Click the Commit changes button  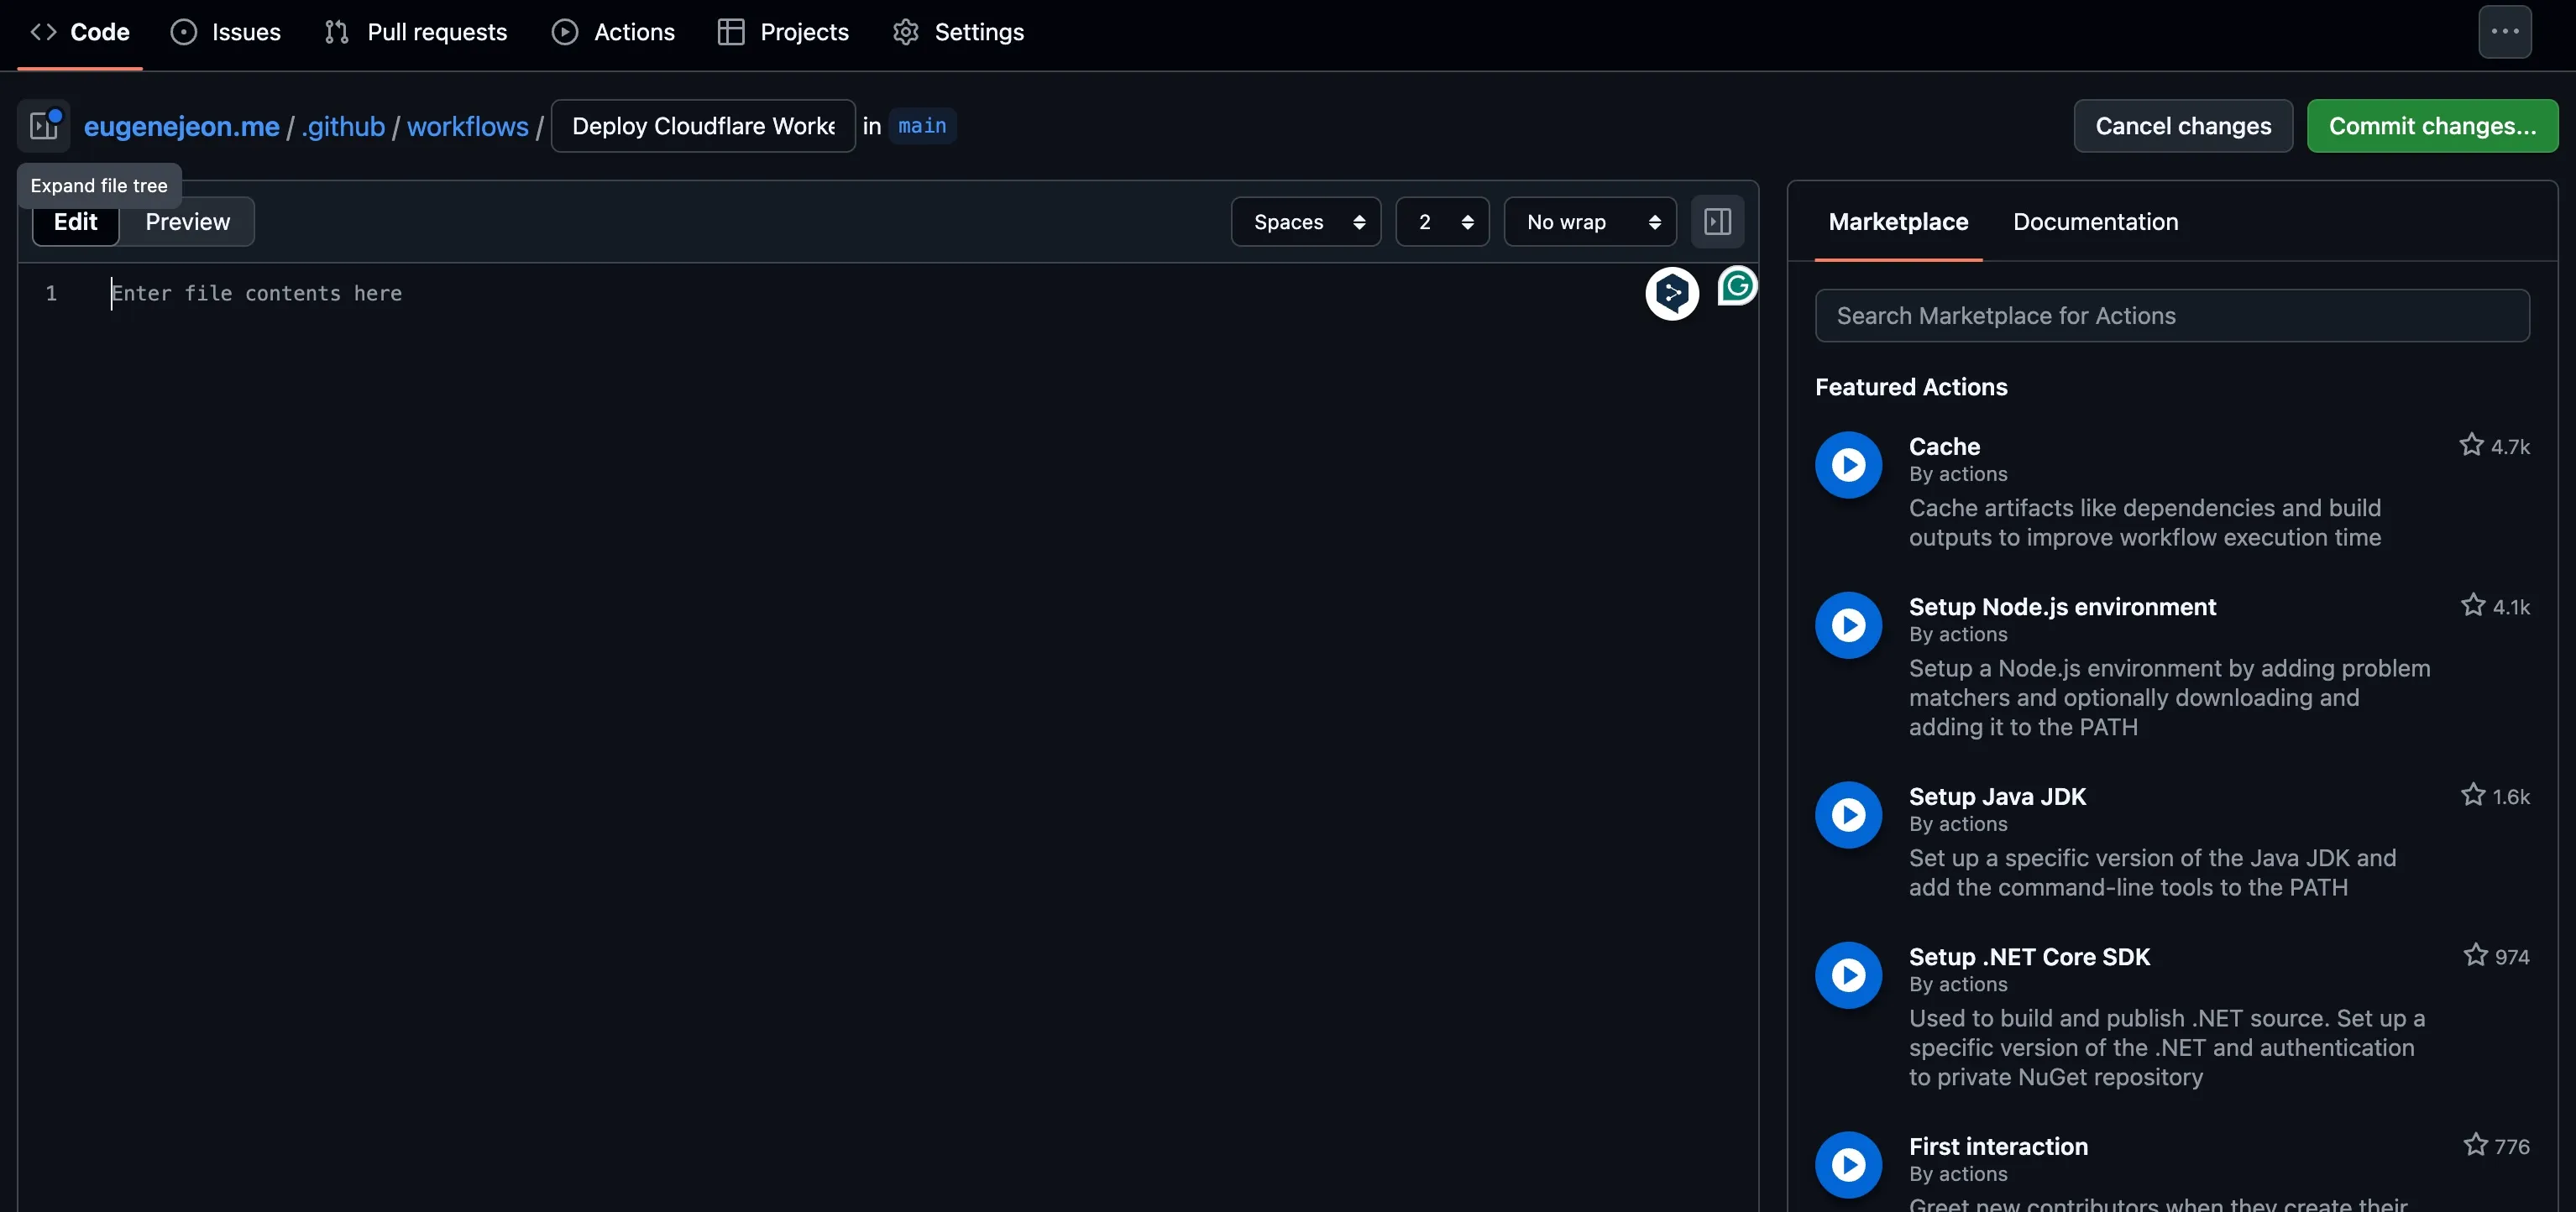point(2431,126)
